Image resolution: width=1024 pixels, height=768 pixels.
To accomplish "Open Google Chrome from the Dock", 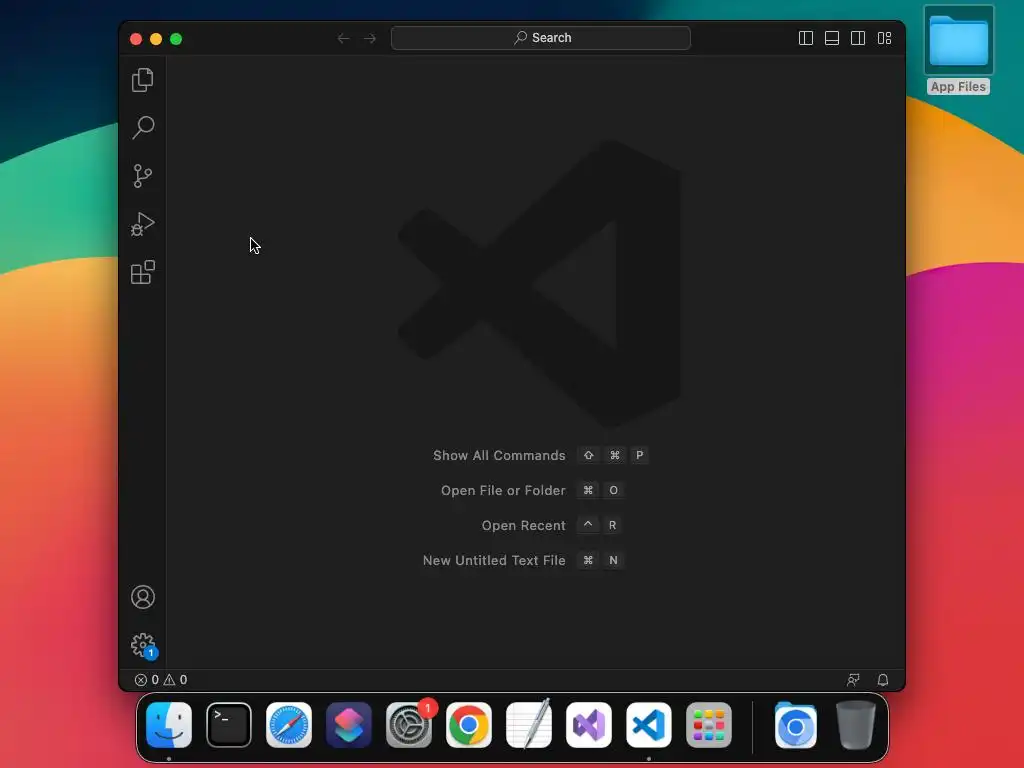I will coord(469,725).
